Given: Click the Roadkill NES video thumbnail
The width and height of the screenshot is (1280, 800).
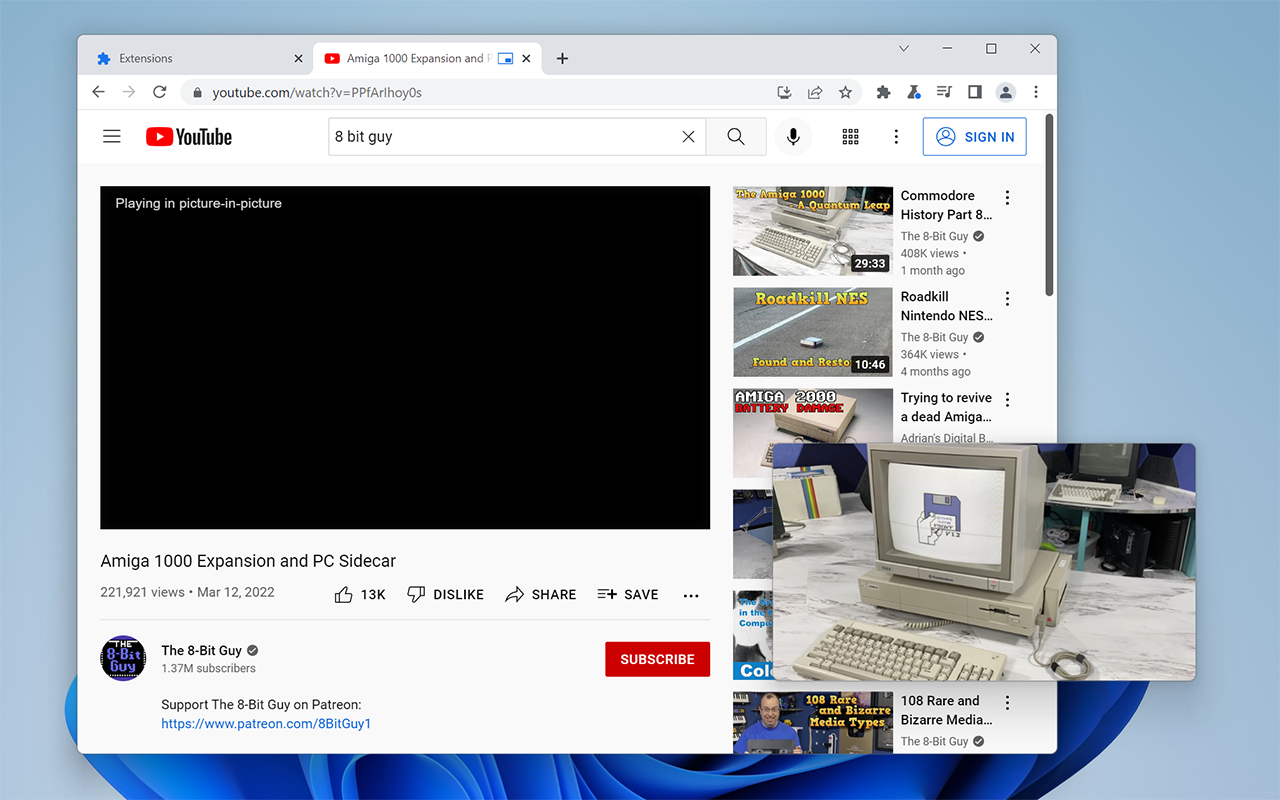Looking at the screenshot, I should [x=812, y=332].
